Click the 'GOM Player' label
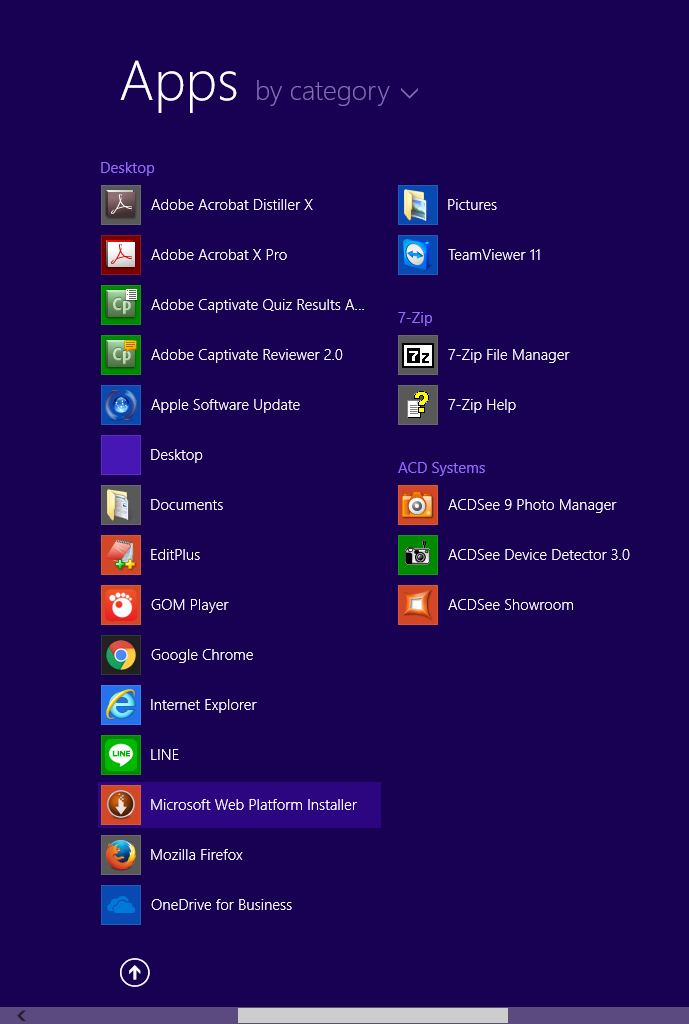This screenshot has width=689, height=1024. pyautogui.click(x=189, y=605)
